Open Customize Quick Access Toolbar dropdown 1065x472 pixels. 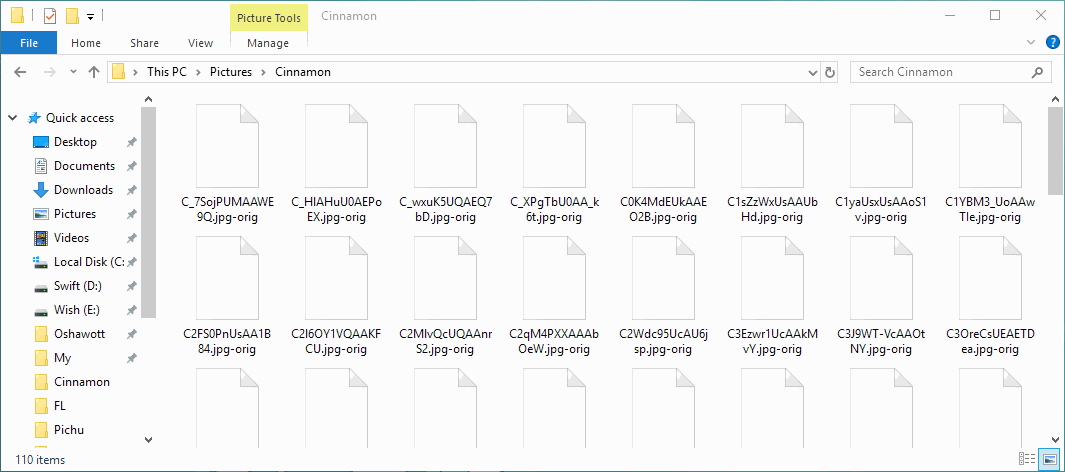[90, 15]
